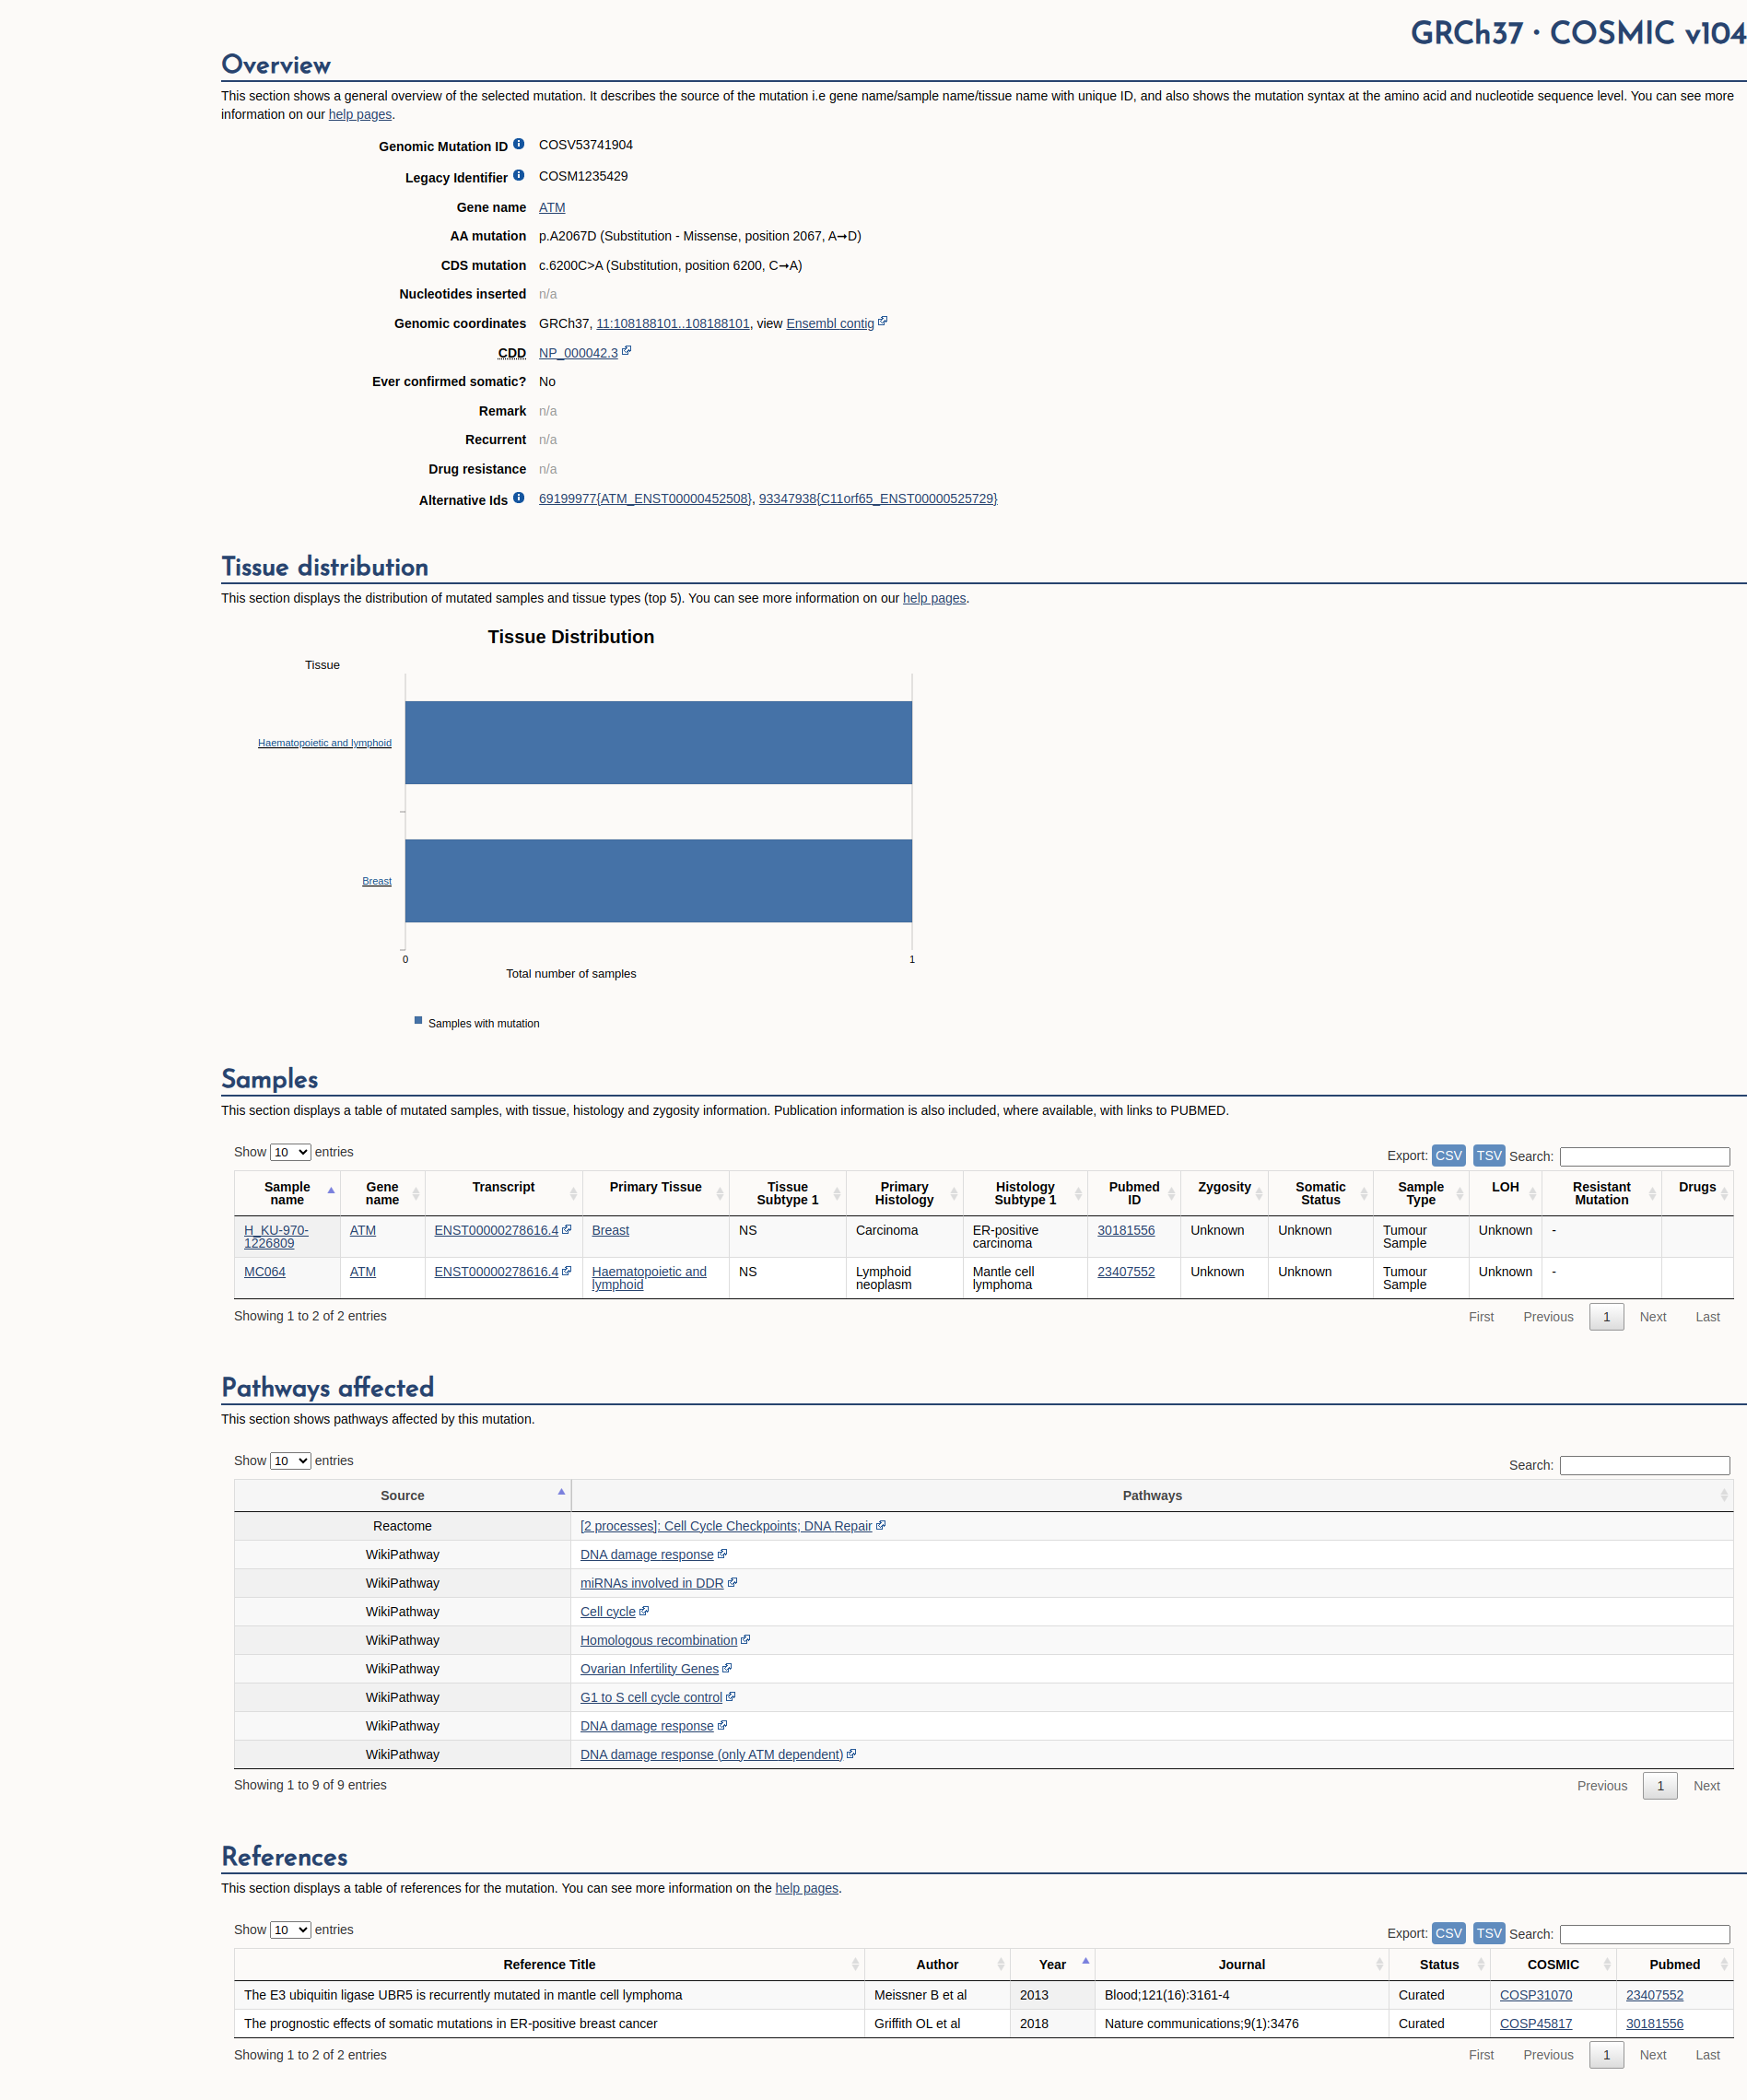Click Last in Samples table pagination
Image resolution: width=1747 pixels, height=2100 pixels.
[x=1708, y=1317]
